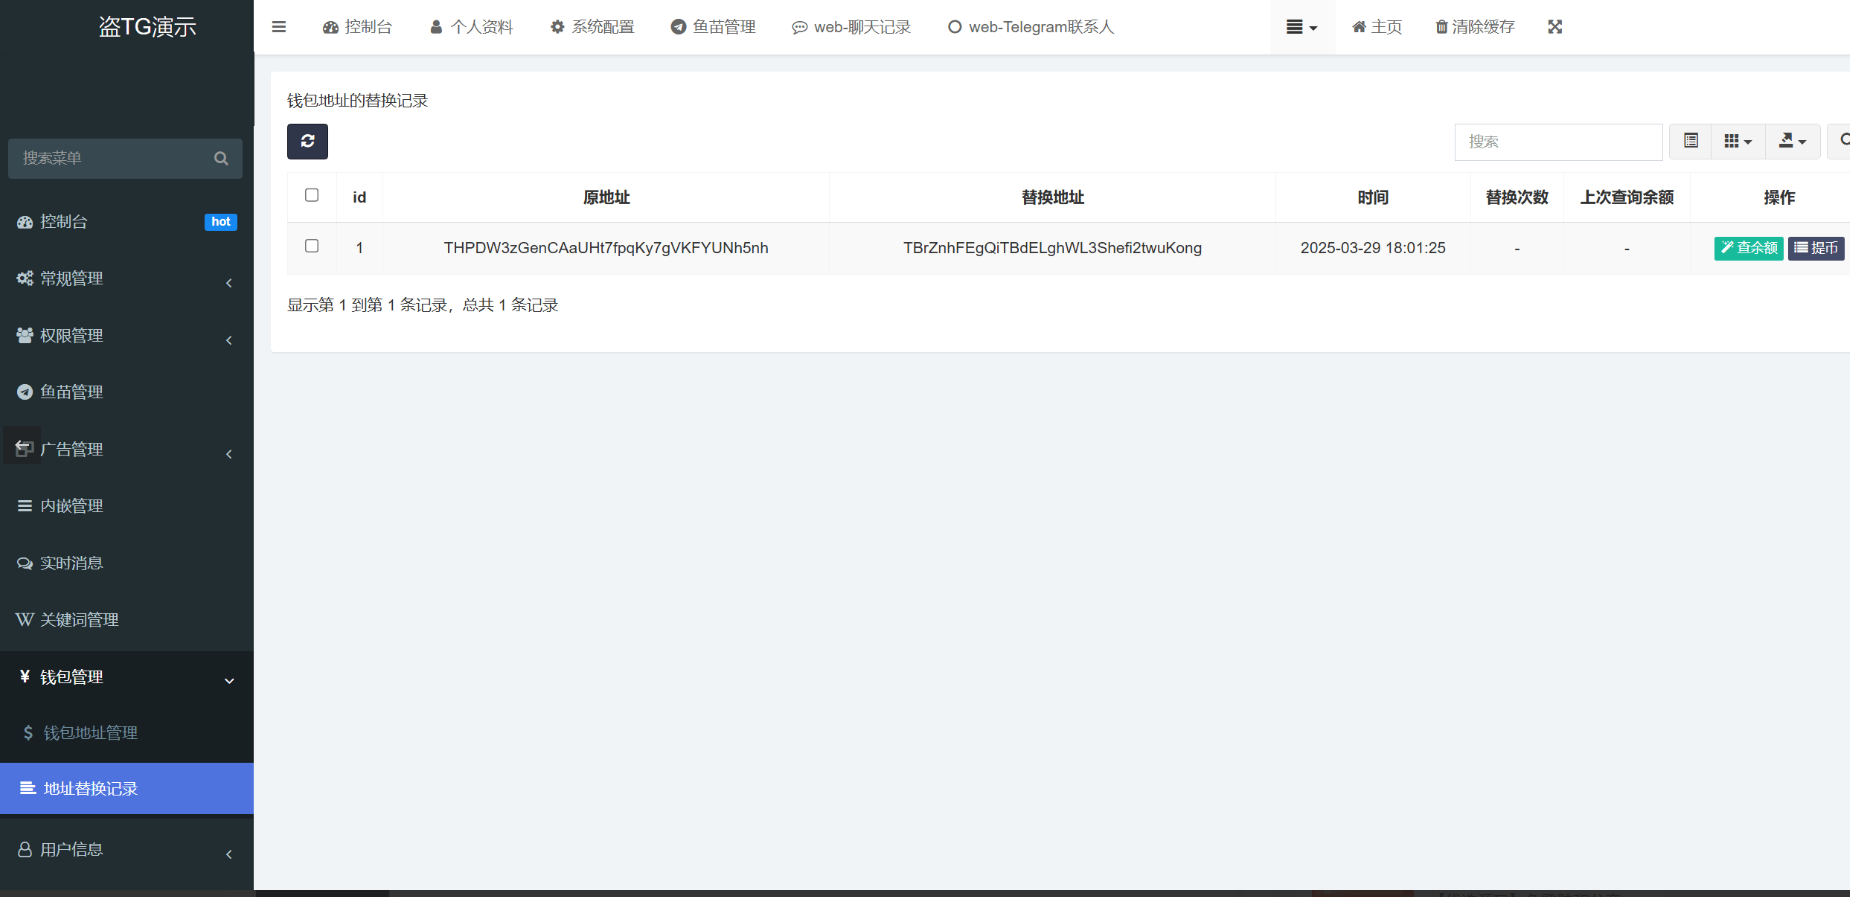The image size is (1850, 897).
Task: Click the 上次查询余额 column header
Action: pyautogui.click(x=1627, y=198)
